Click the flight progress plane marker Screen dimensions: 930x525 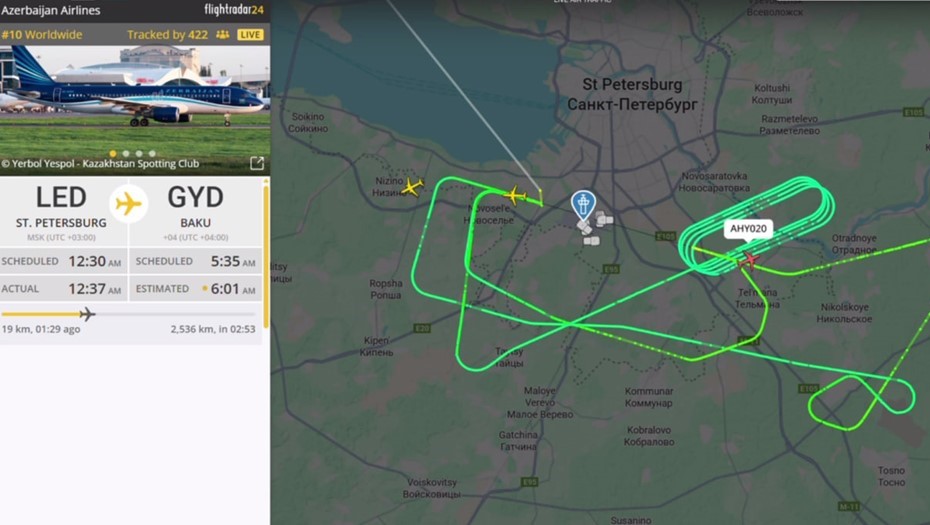(x=87, y=314)
